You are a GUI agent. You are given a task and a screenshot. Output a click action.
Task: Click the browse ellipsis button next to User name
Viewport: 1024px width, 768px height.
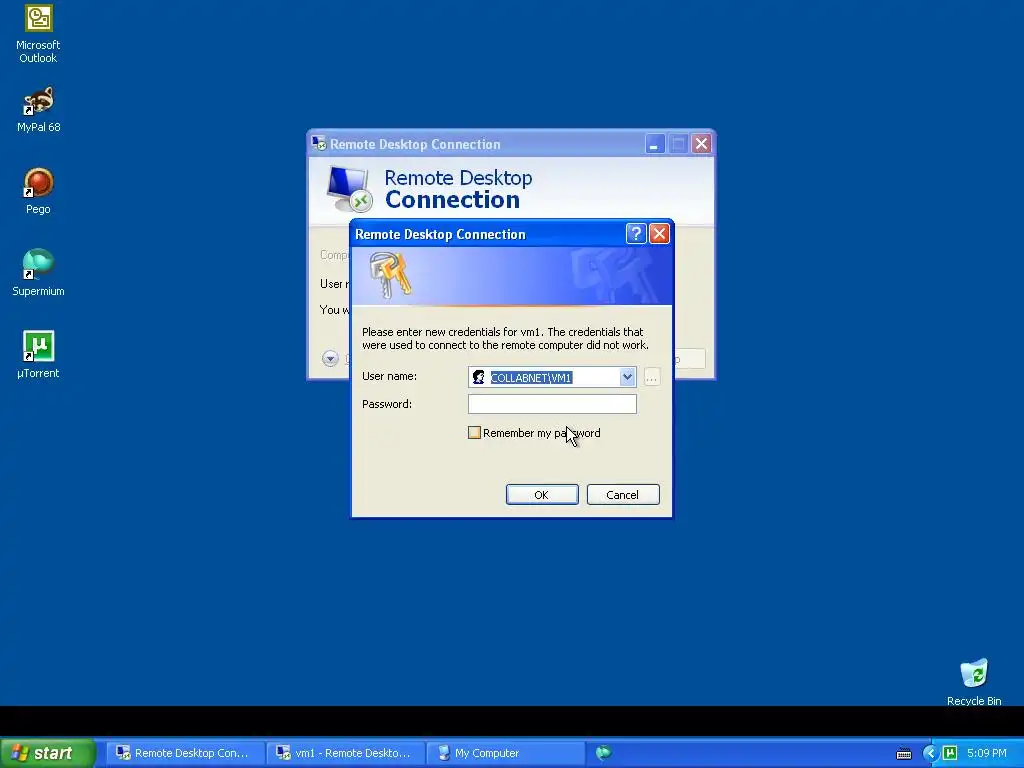[651, 377]
